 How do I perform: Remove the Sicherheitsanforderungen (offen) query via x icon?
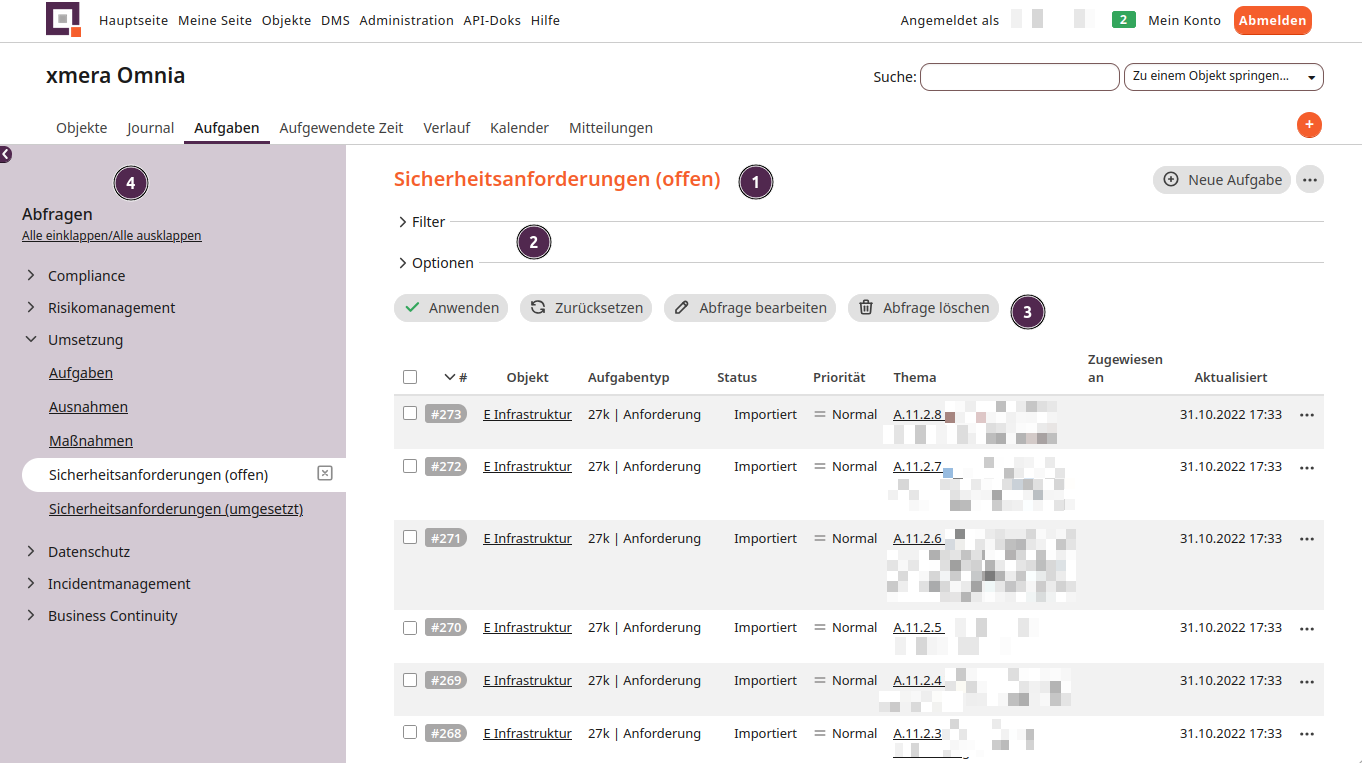[325, 473]
